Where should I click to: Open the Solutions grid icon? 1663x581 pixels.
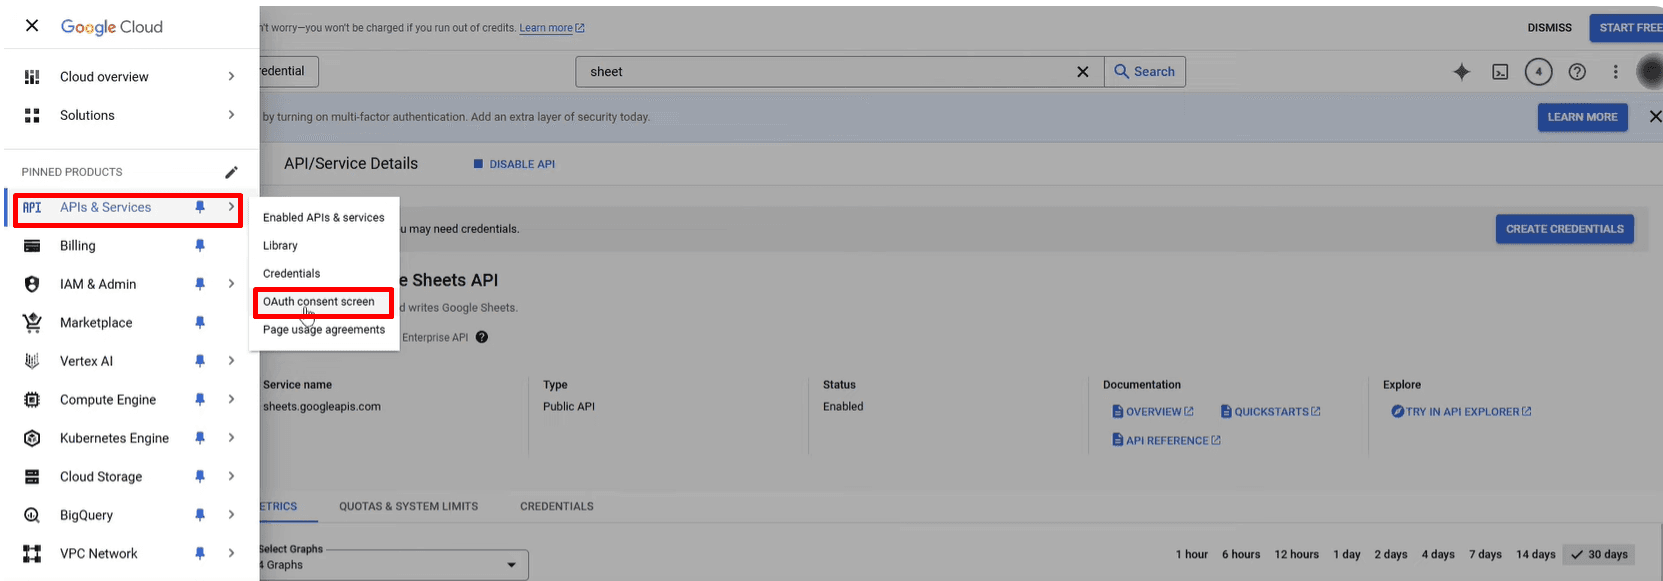[x=32, y=115]
